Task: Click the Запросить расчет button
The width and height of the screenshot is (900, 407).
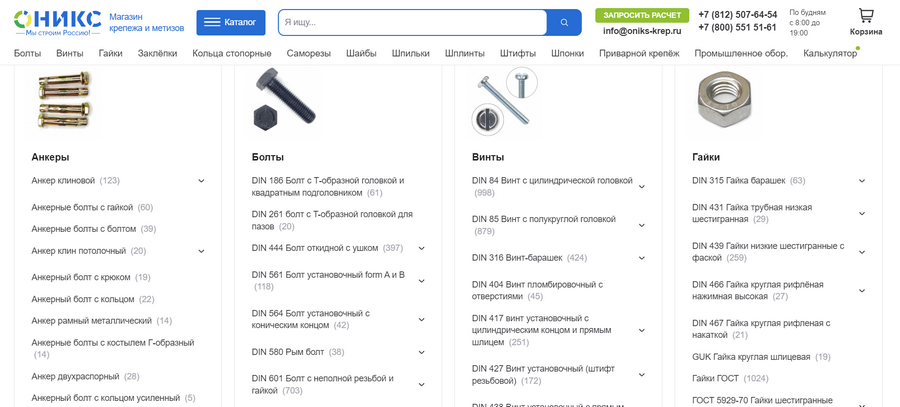Action: (642, 15)
